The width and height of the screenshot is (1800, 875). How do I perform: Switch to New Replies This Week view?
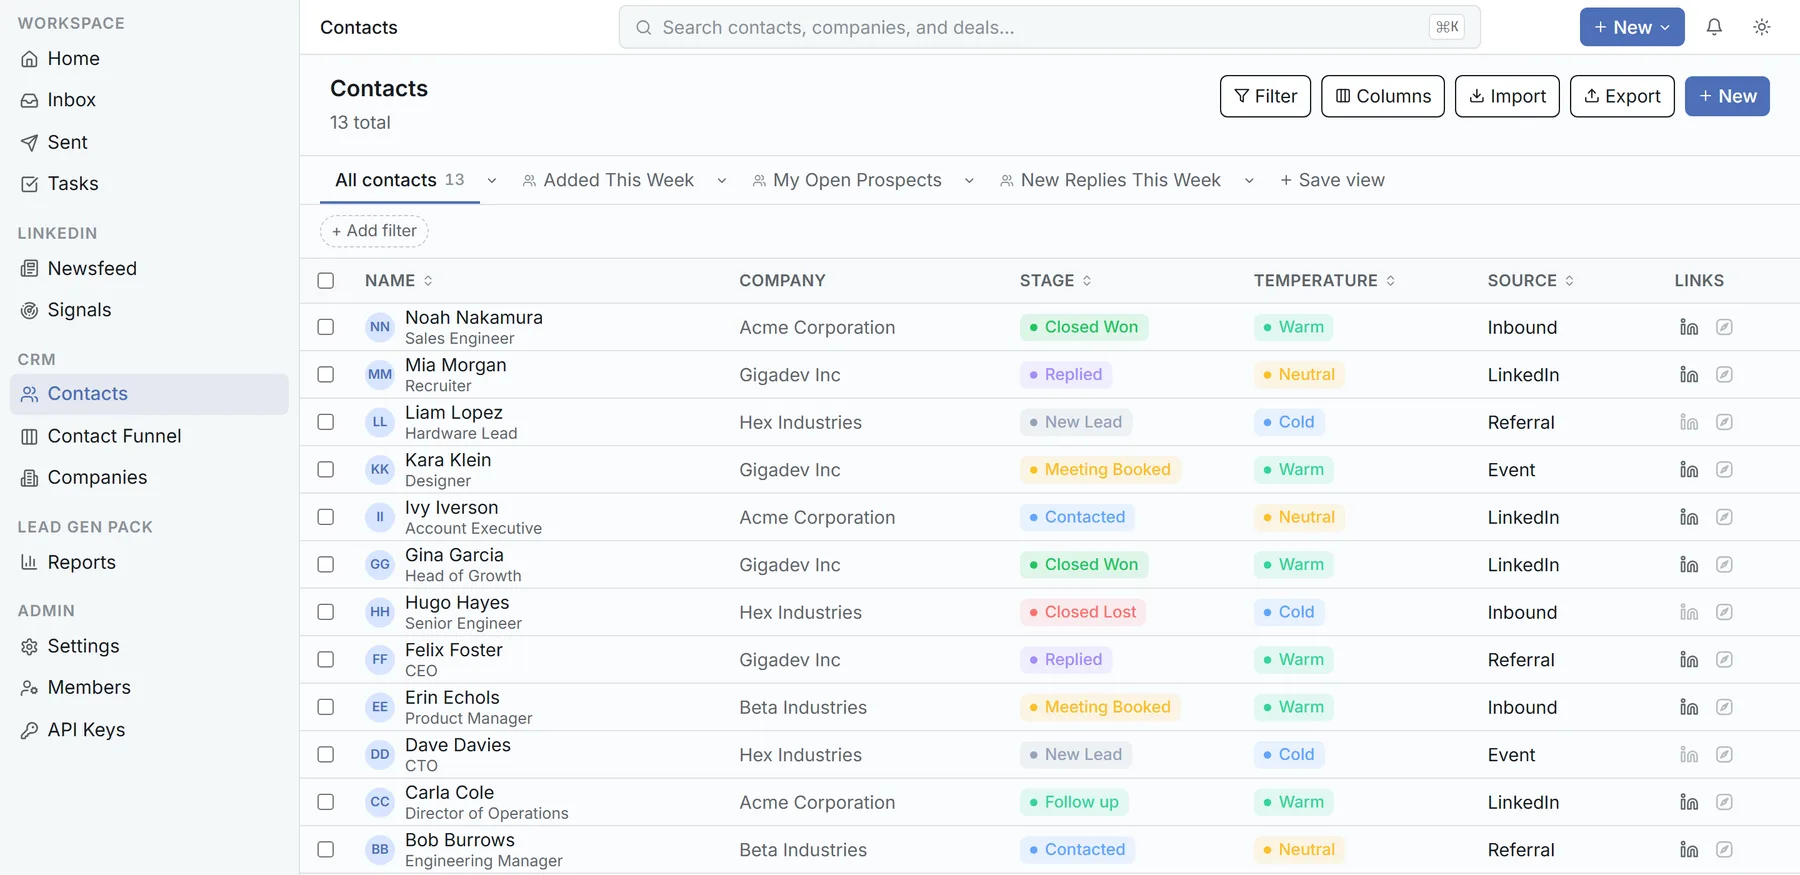1110,180
